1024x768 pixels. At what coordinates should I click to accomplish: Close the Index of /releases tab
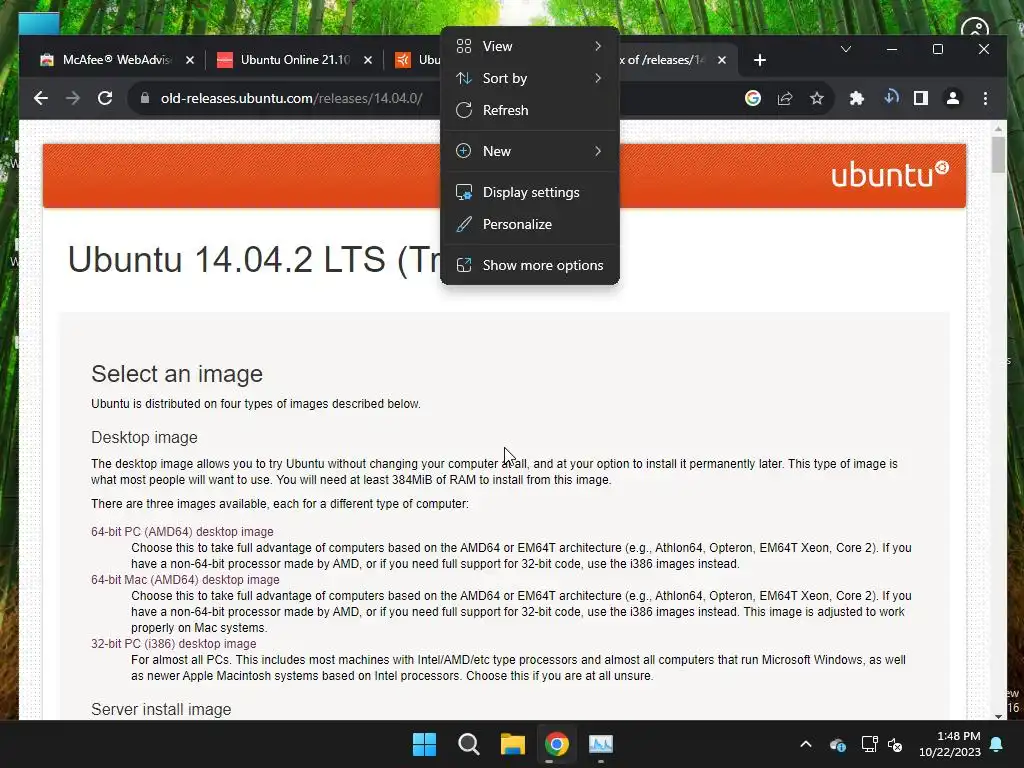click(722, 60)
